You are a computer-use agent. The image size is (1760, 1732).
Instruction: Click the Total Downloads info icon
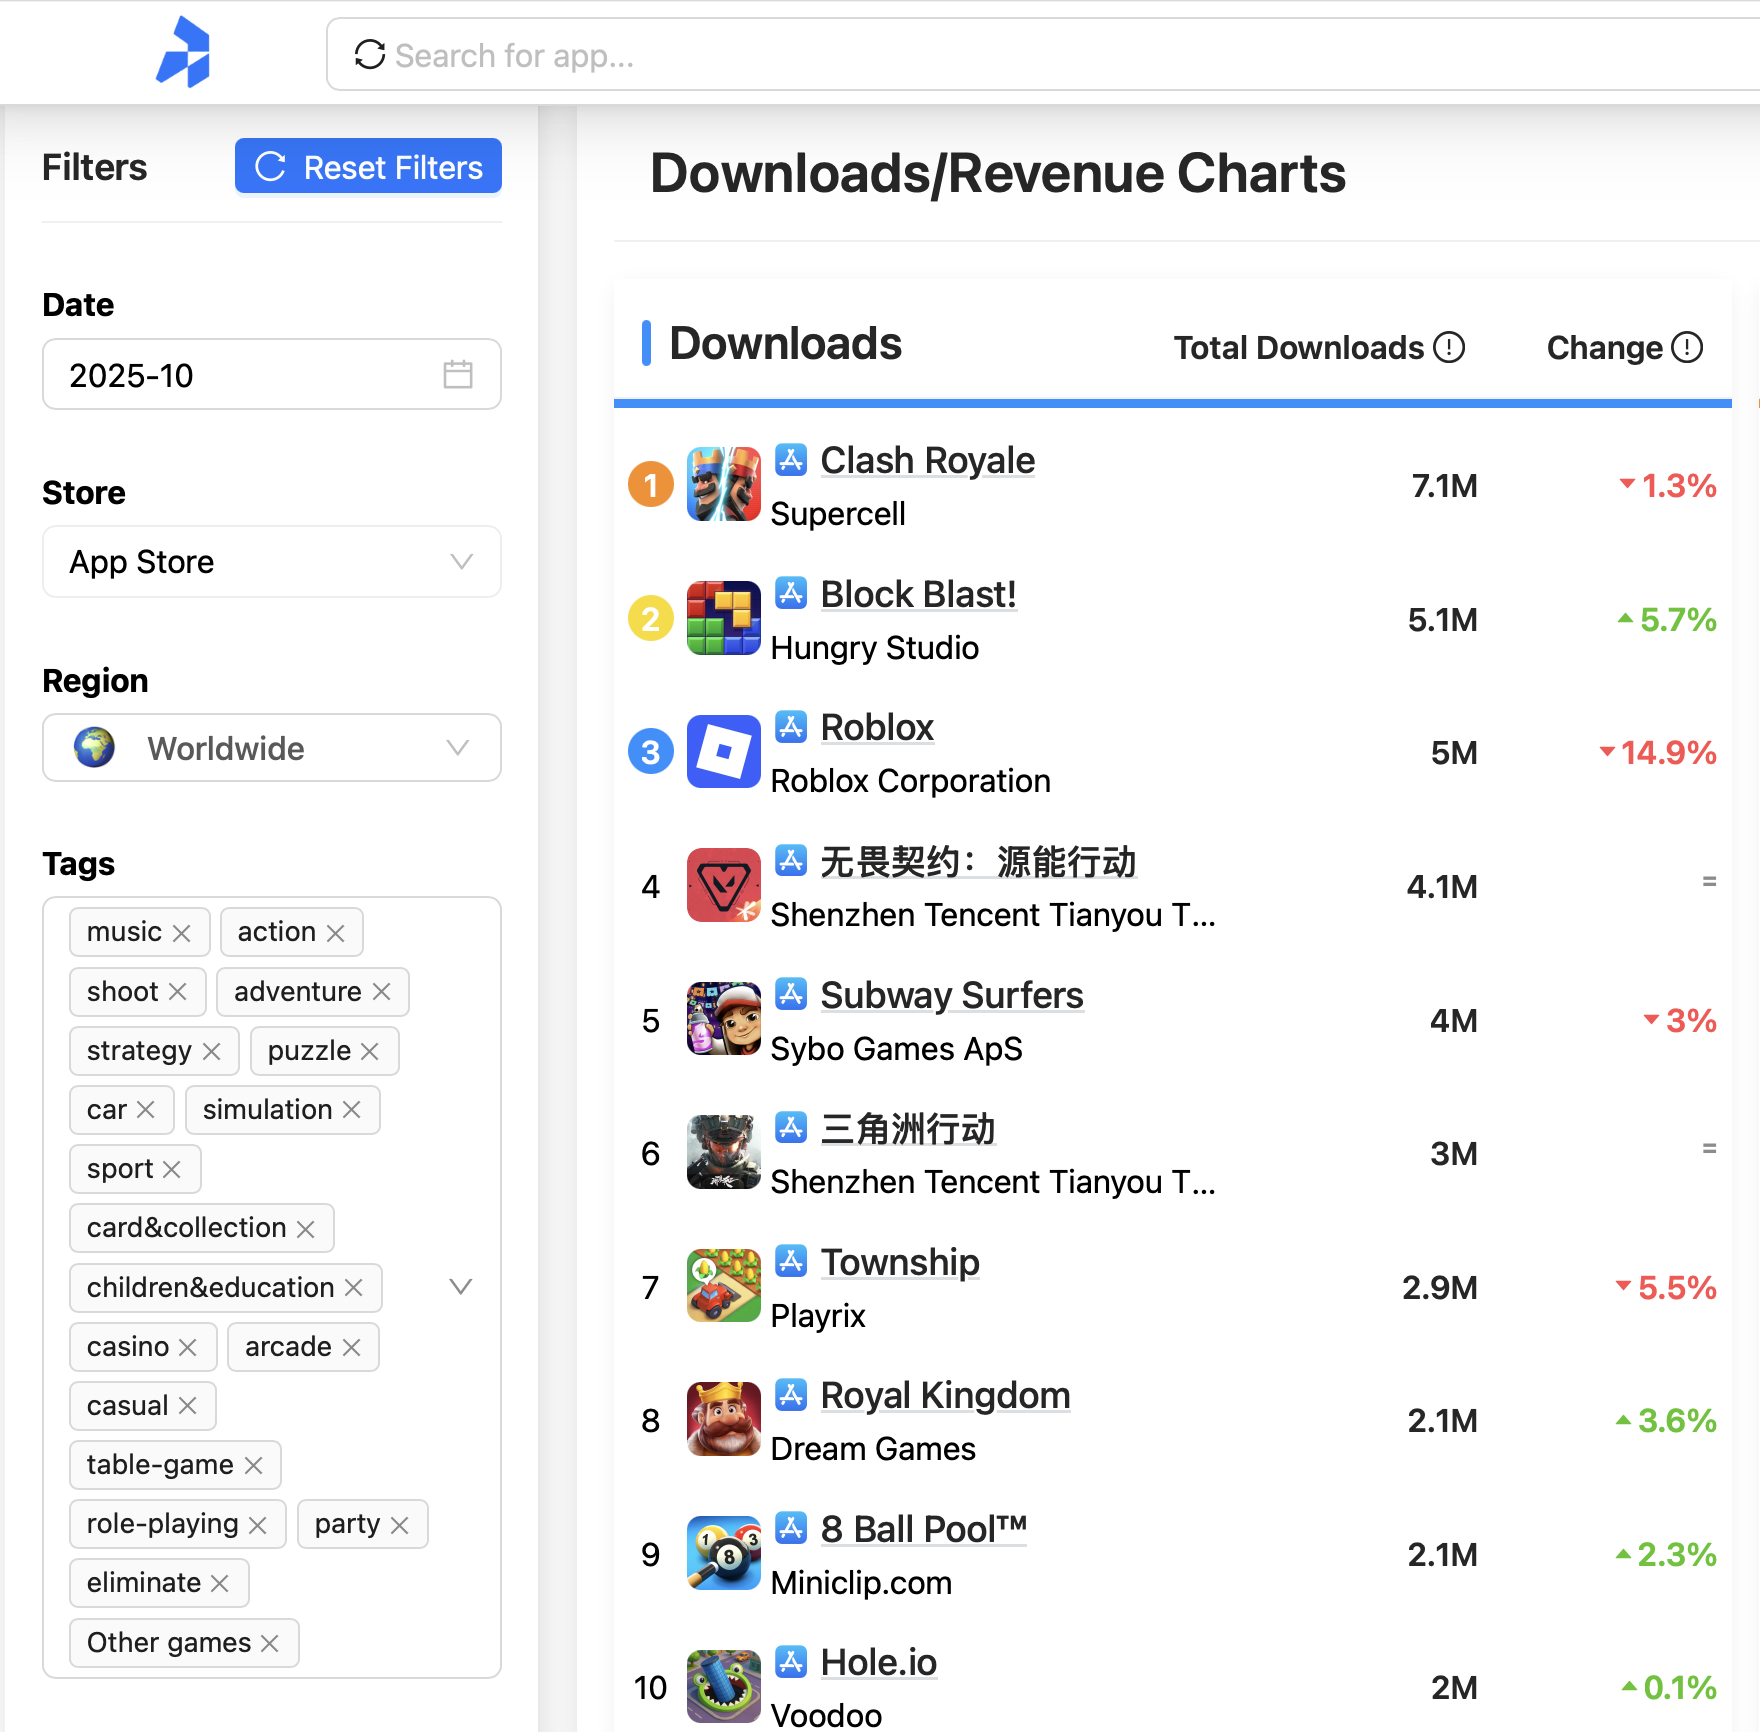[x=1449, y=347]
